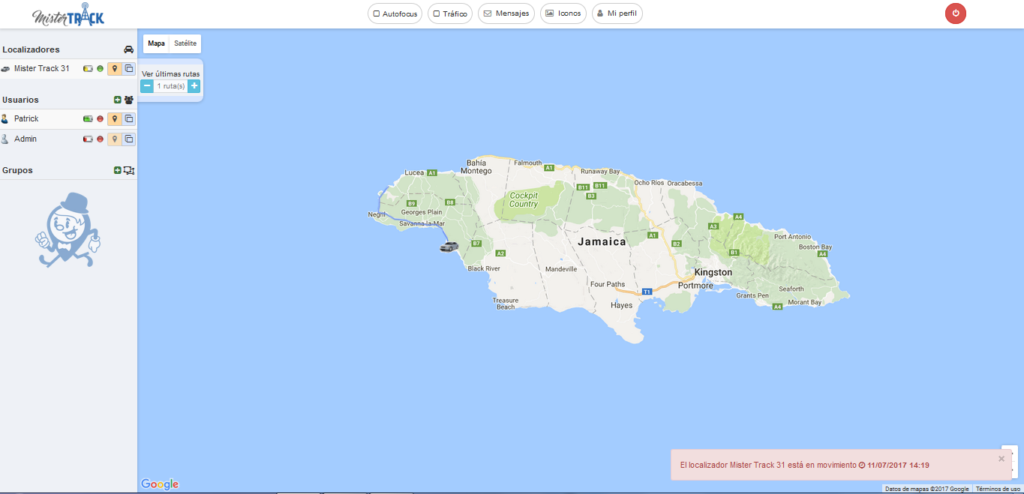Click the small car icon left of Mister Track 31
The height and width of the screenshot is (494, 1024).
(x=5, y=69)
